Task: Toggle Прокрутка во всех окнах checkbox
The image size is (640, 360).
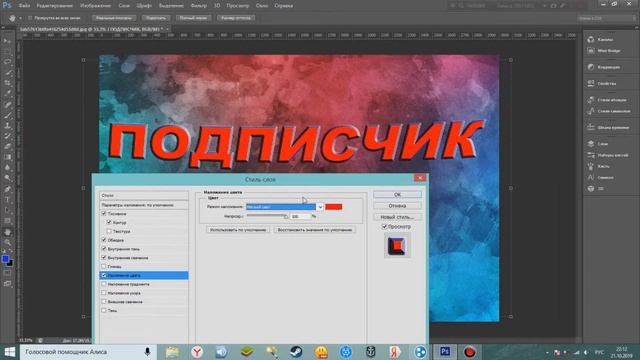Action: [x=30, y=18]
